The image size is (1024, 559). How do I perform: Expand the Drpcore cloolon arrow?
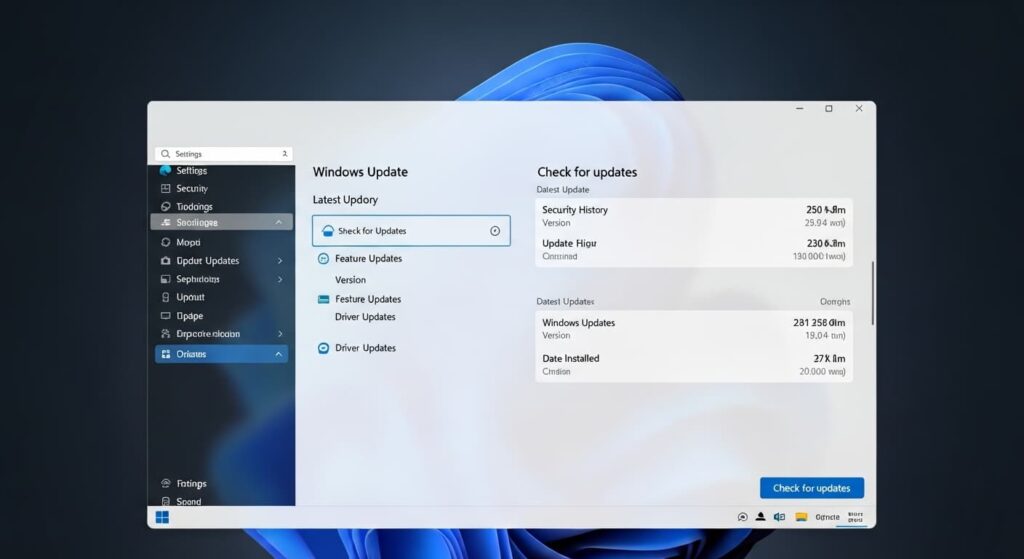[x=280, y=334]
